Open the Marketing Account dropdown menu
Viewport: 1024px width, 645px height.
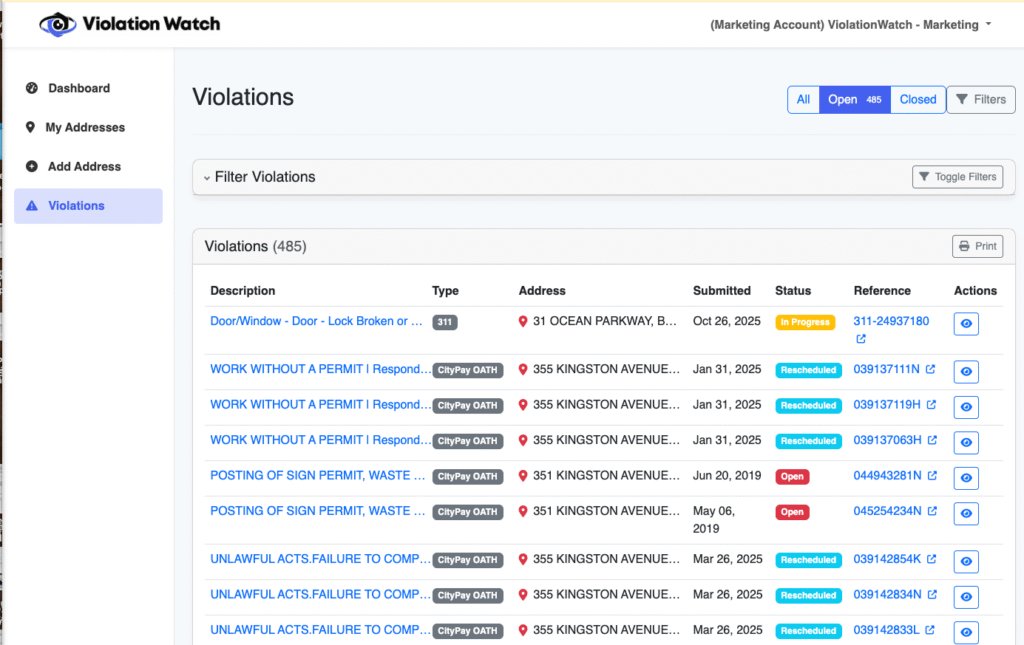(x=850, y=24)
